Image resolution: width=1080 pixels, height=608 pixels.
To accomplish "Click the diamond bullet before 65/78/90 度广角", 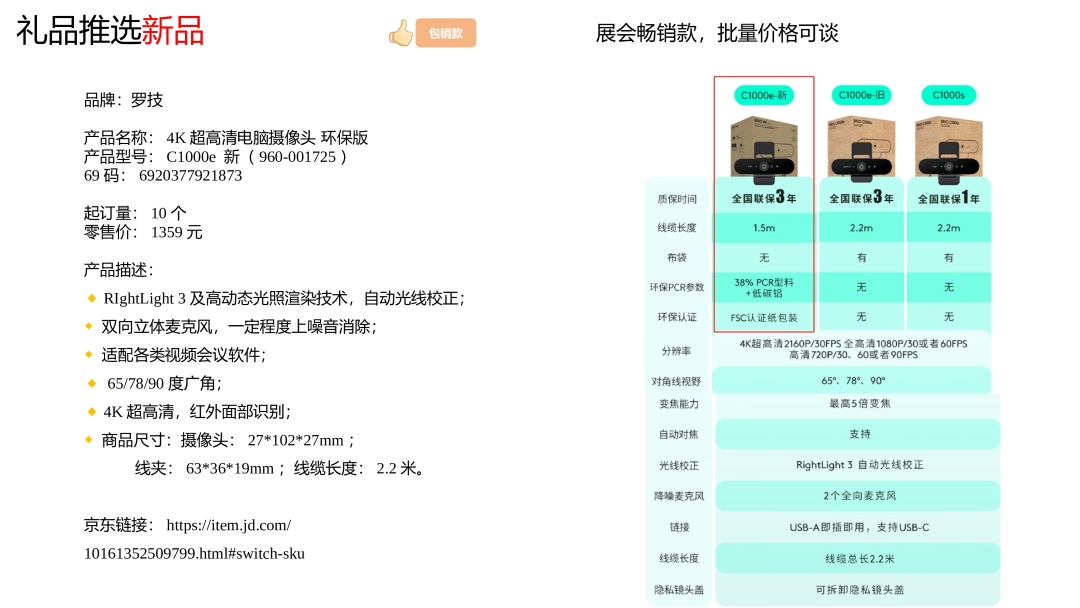I will click(x=91, y=383).
